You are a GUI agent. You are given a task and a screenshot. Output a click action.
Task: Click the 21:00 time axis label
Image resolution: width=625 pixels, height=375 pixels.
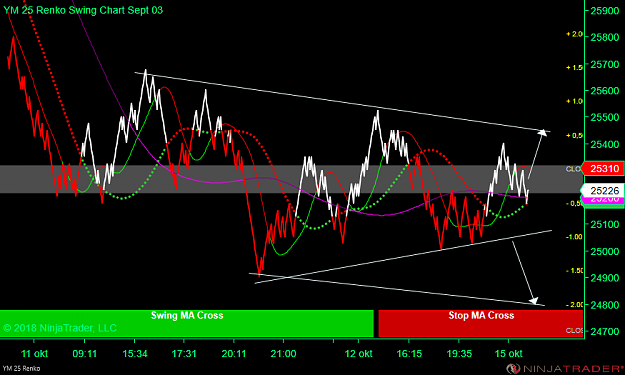(x=283, y=353)
